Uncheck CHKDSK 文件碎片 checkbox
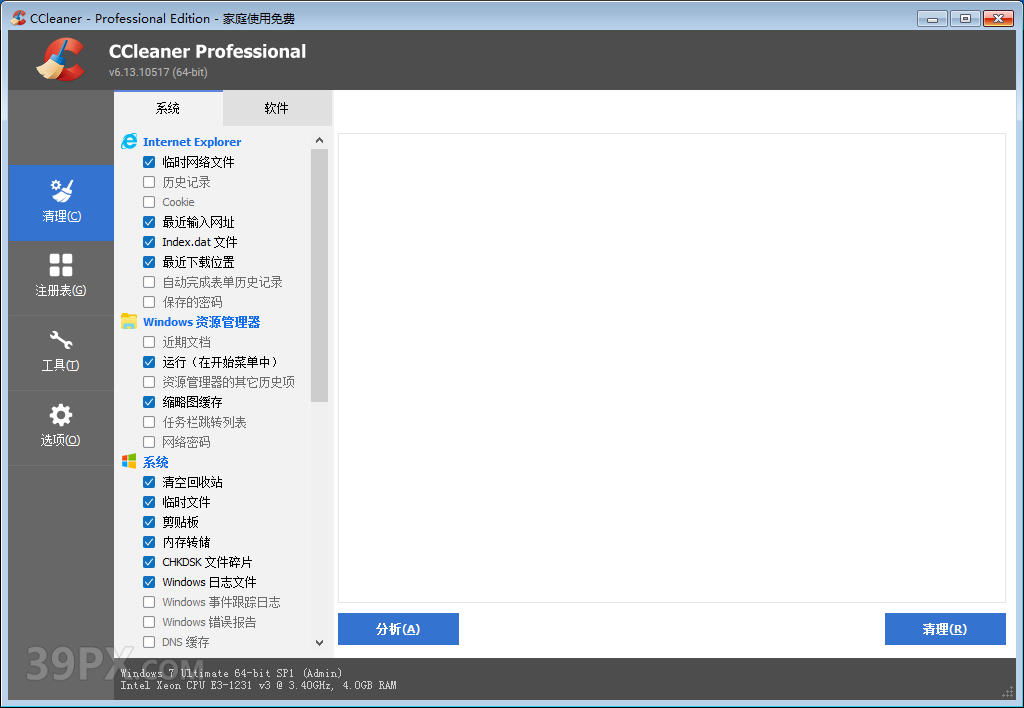 pos(149,562)
